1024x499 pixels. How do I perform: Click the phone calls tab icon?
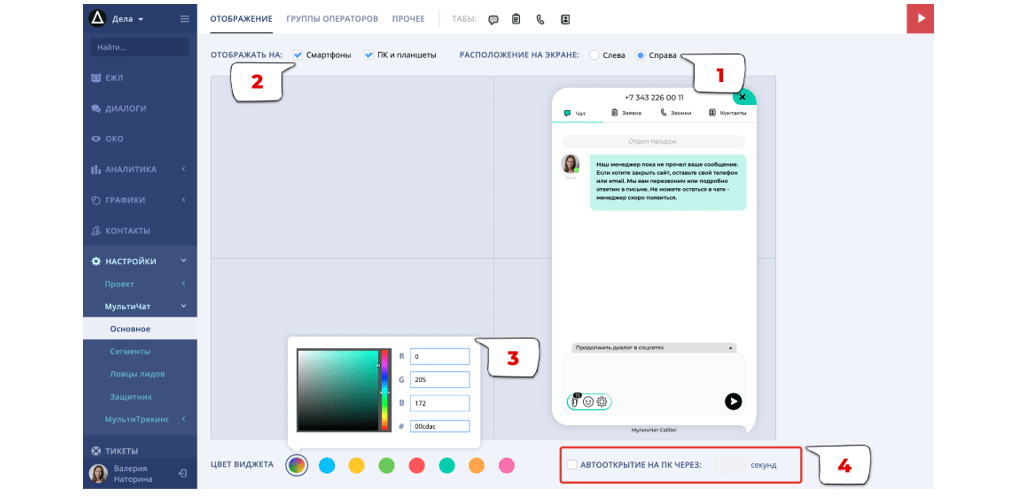click(541, 19)
